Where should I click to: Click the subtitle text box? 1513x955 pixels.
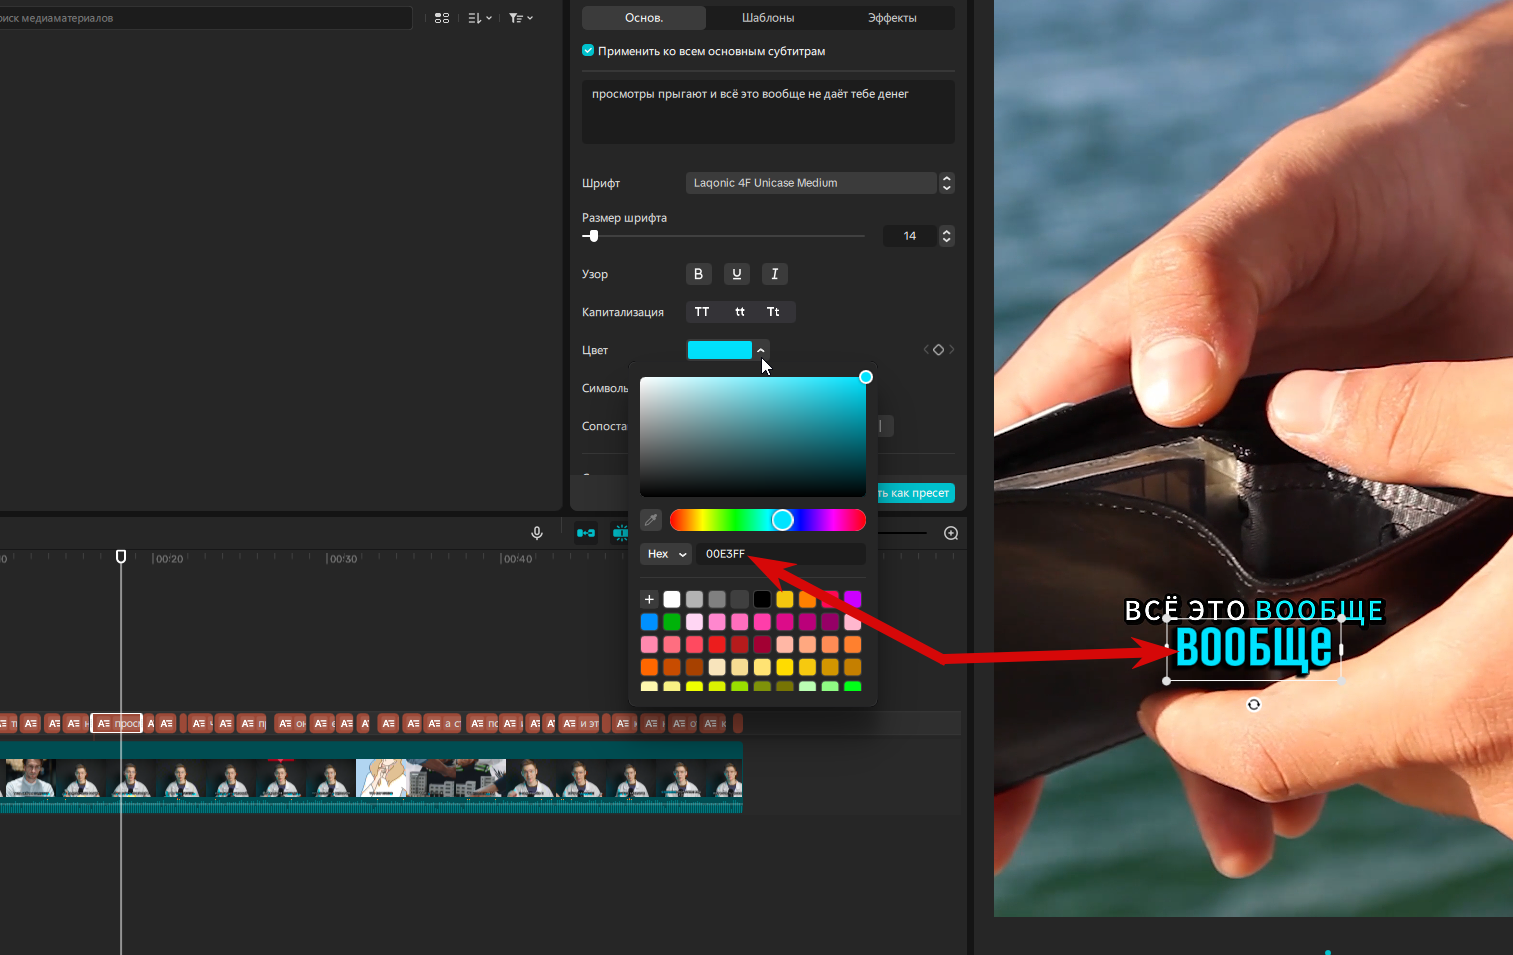click(768, 112)
